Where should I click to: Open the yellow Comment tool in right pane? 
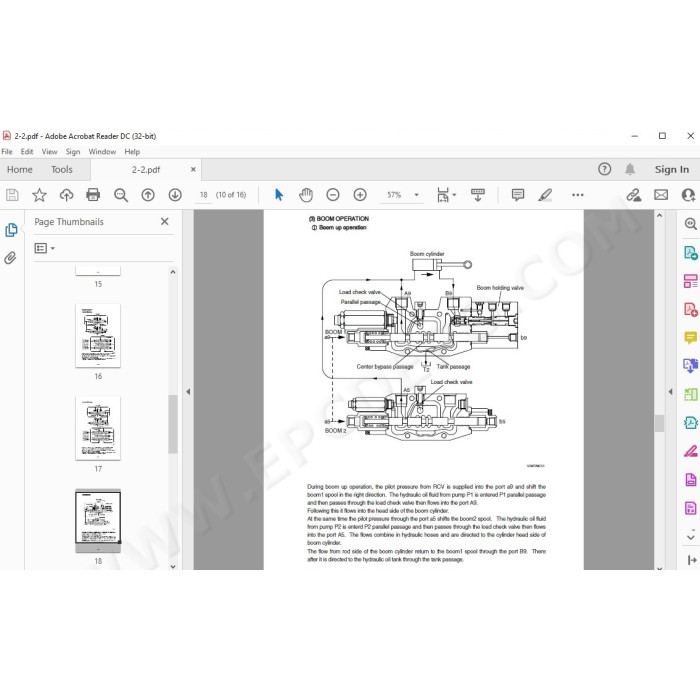tap(691, 338)
